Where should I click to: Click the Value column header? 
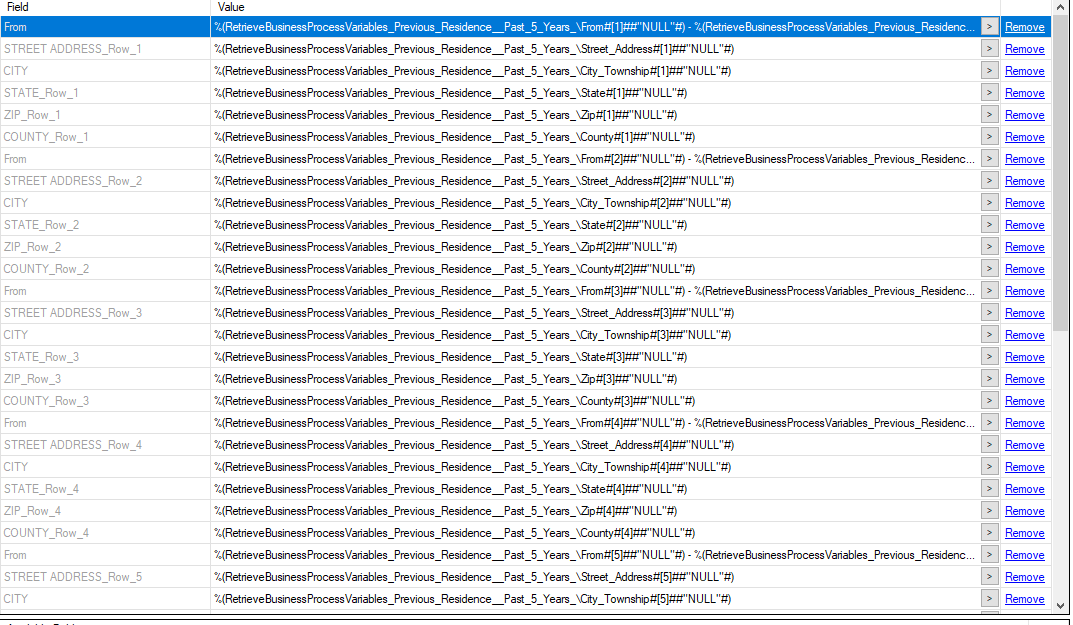(x=606, y=8)
